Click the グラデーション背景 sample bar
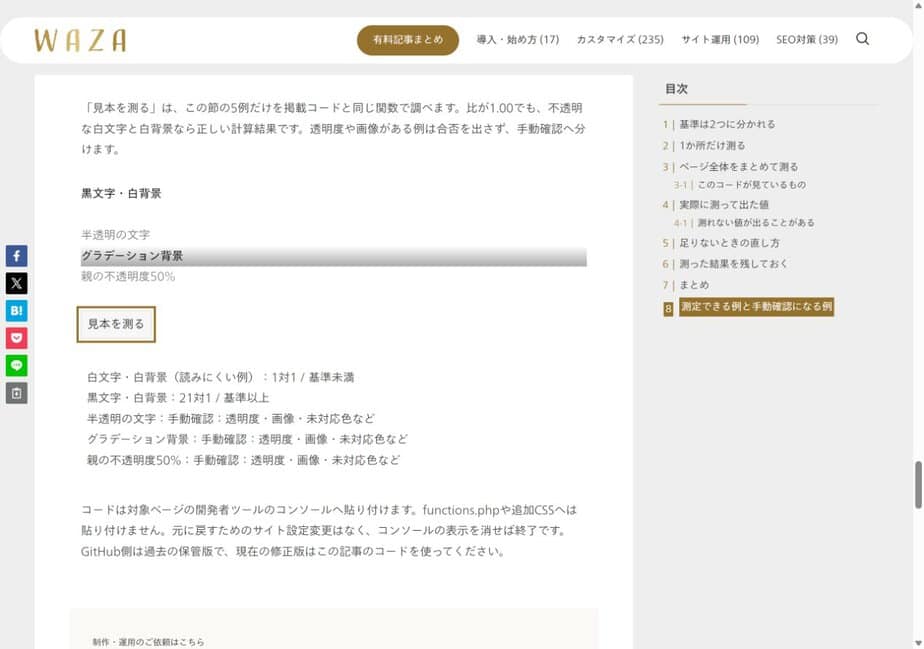The height and width of the screenshot is (649, 924). point(334,256)
